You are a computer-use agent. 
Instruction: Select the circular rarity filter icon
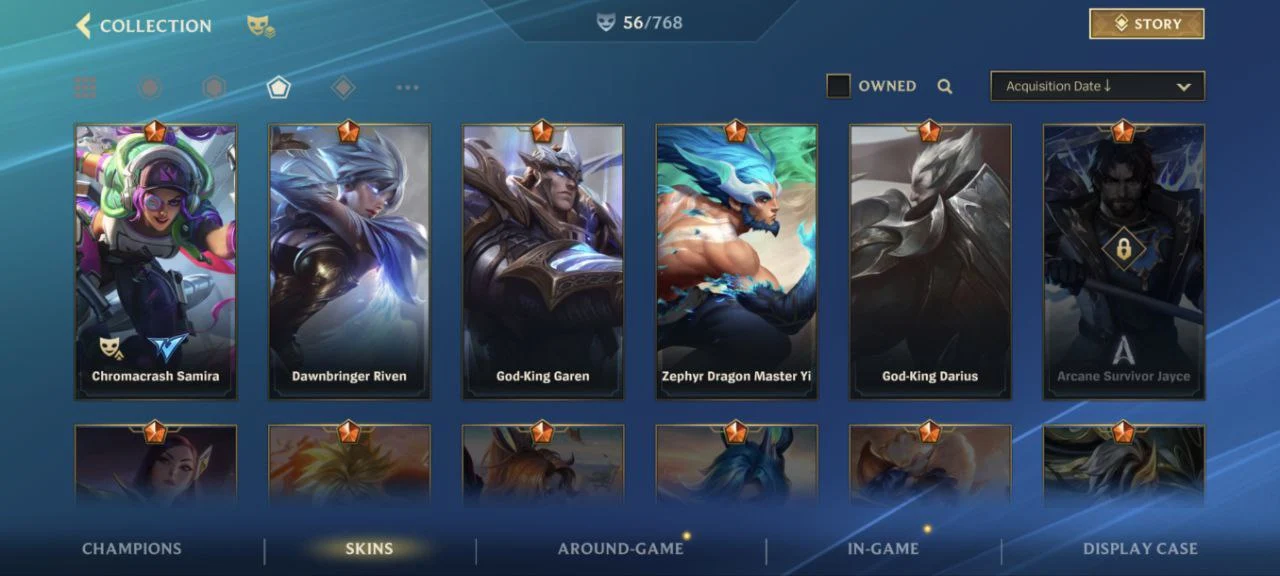150,88
